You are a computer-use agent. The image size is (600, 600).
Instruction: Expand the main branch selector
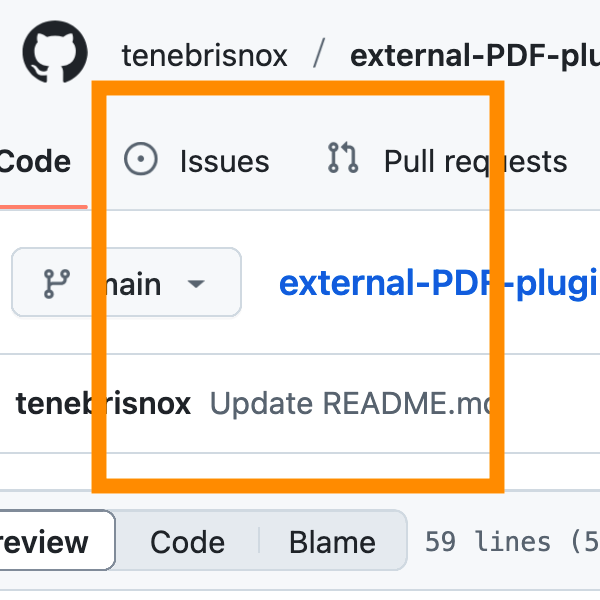(126, 283)
